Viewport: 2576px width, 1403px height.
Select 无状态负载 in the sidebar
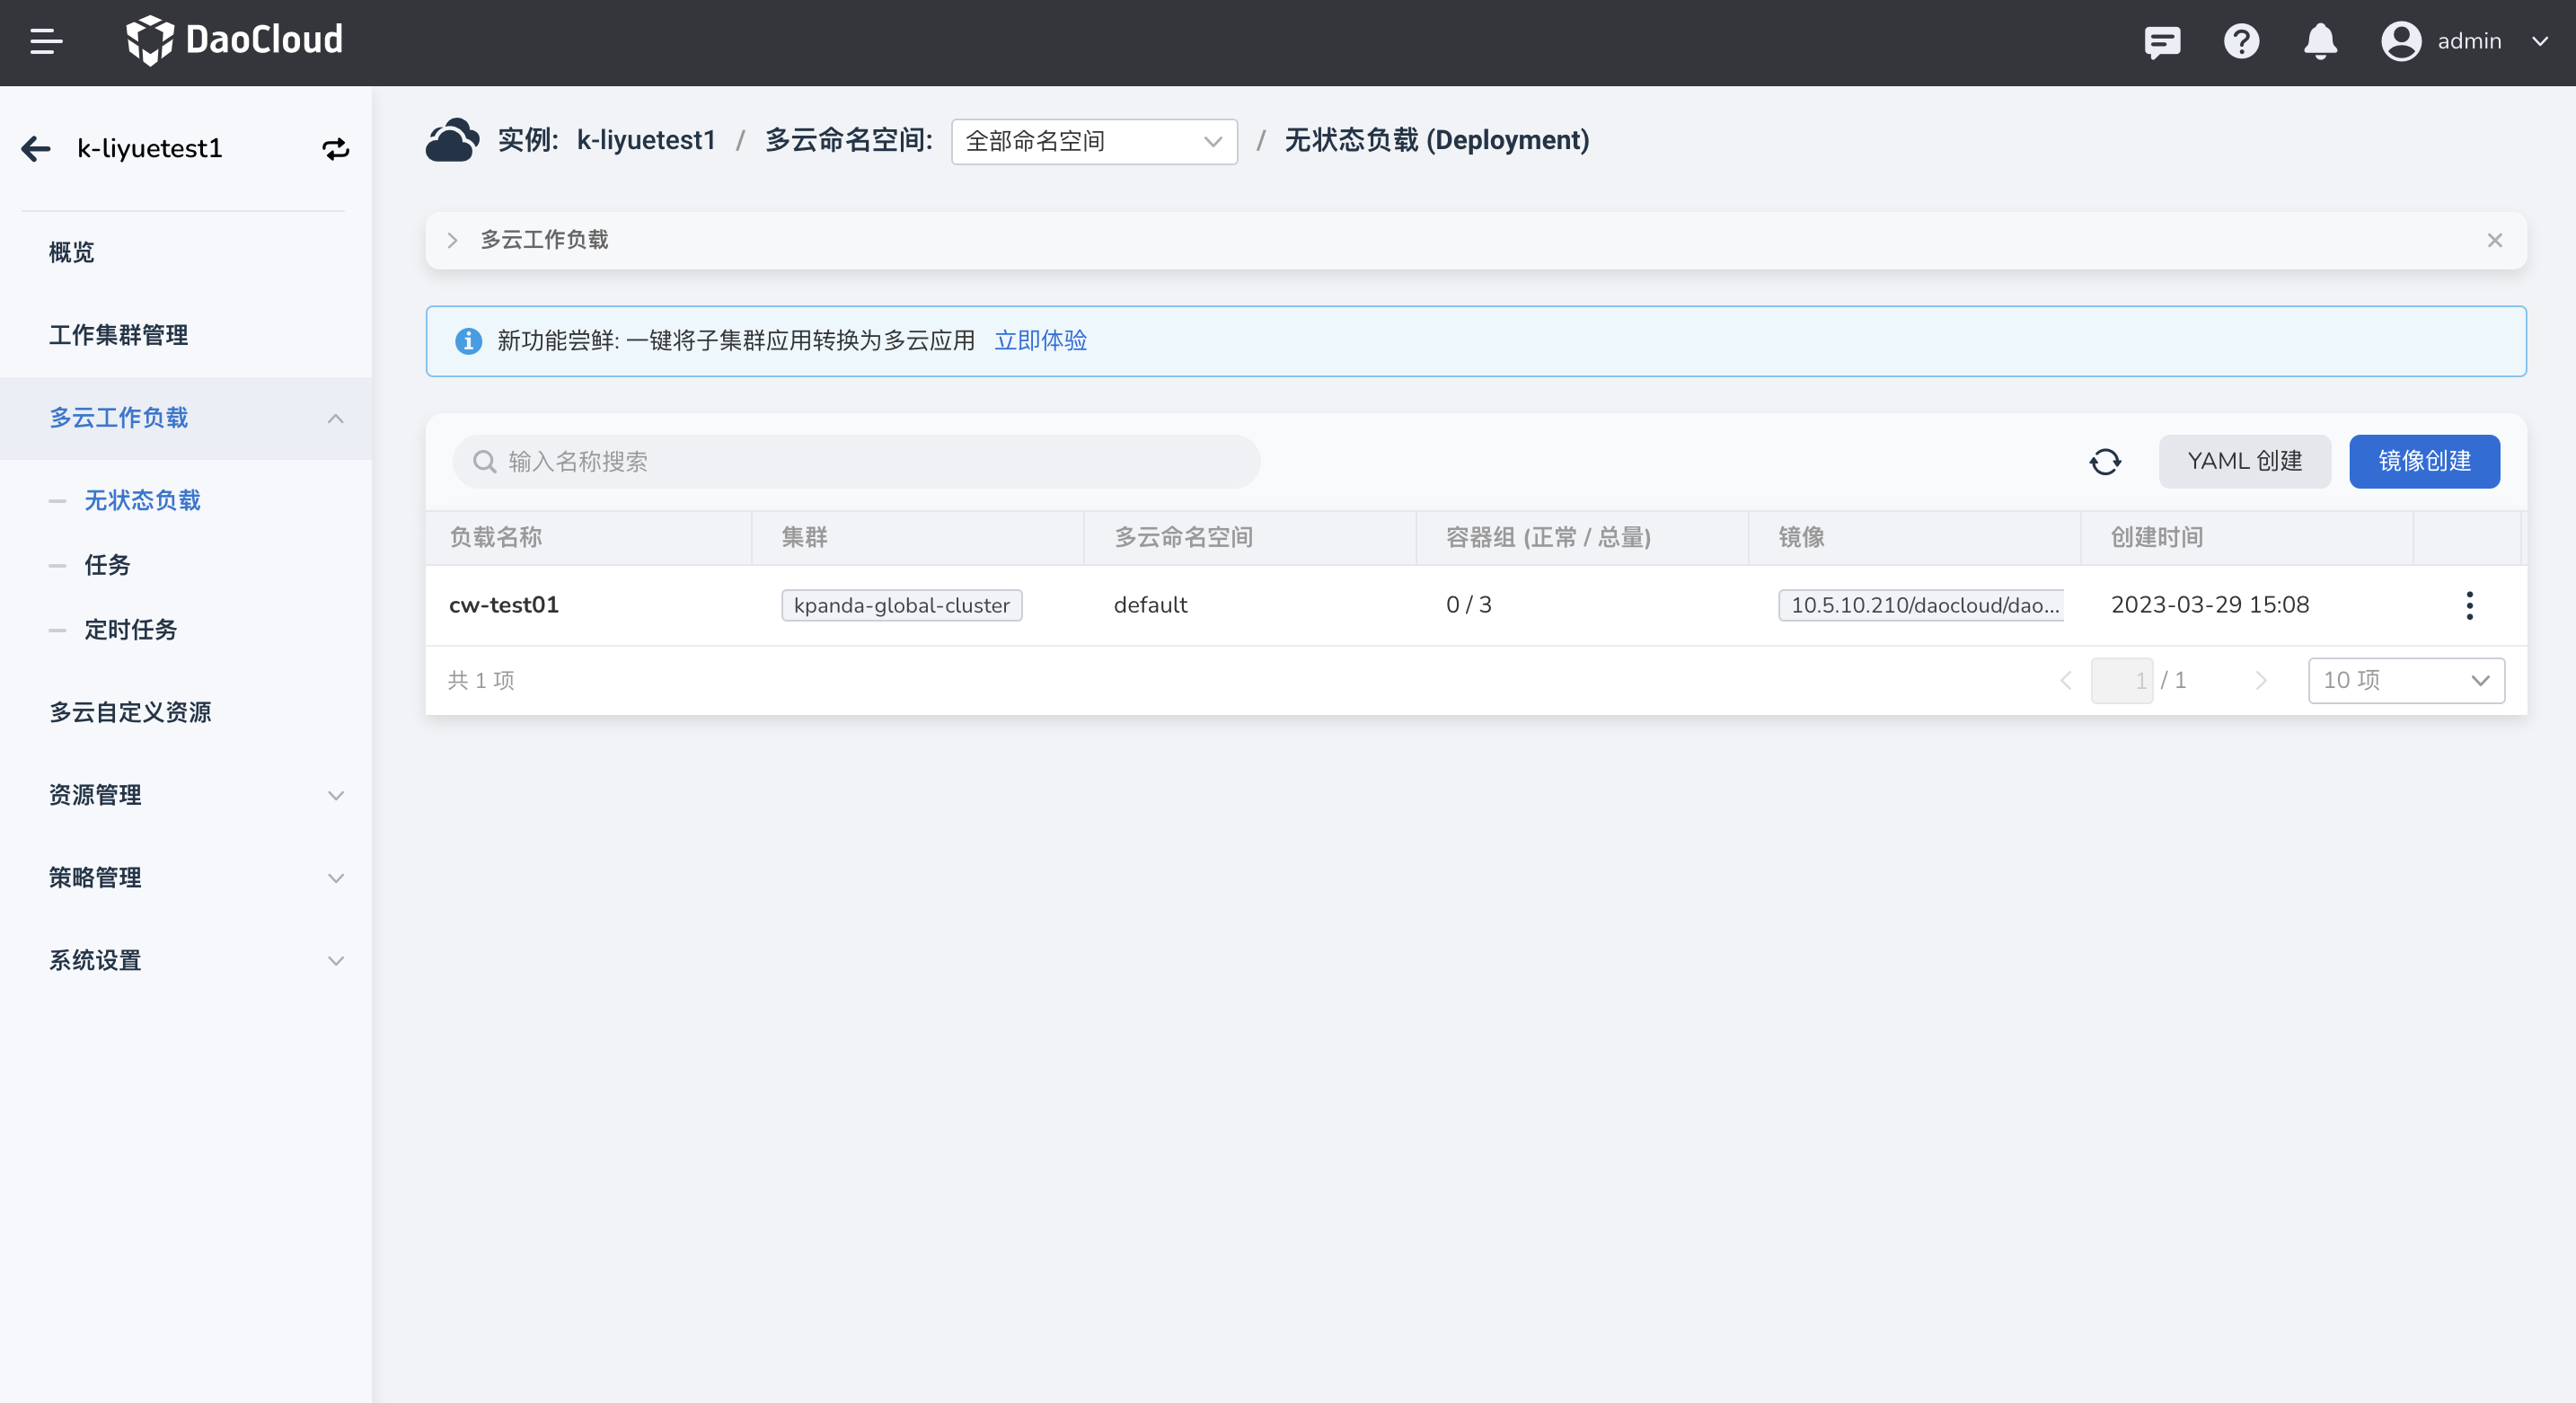pyautogui.click(x=142, y=500)
